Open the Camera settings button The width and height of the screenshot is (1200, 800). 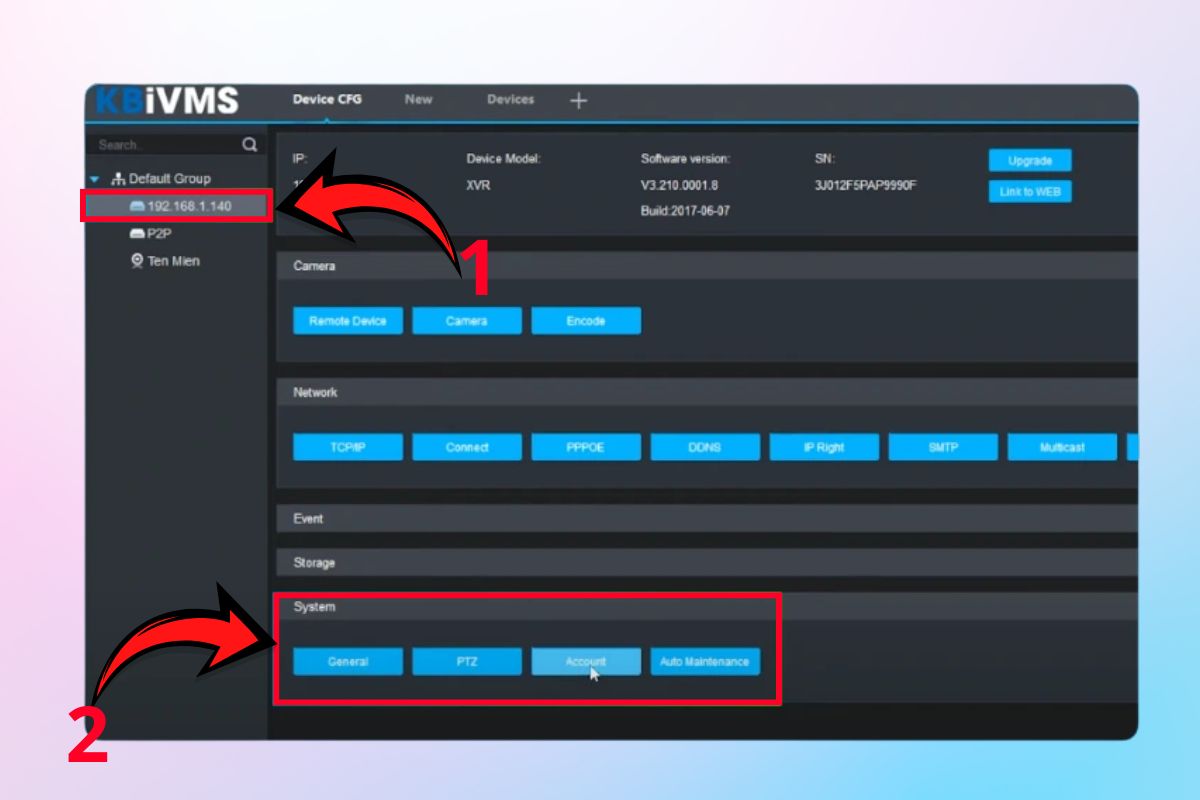[x=467, y=321]
